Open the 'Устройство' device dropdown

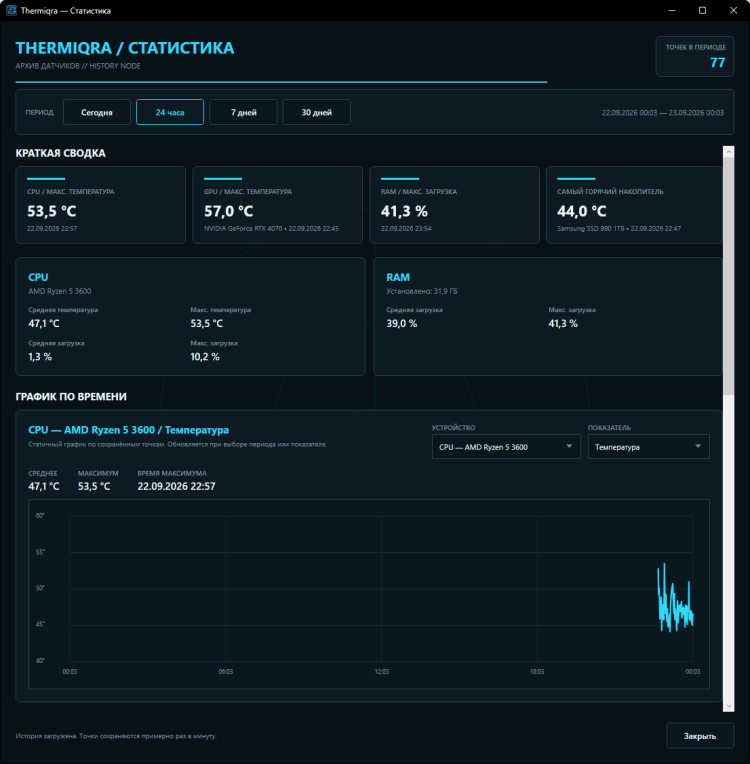point(506,447)
